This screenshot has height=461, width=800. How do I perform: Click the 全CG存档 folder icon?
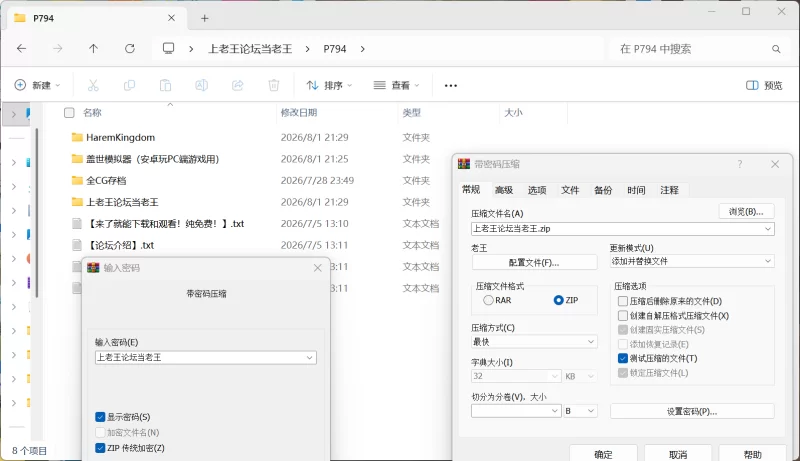(77, 180)
